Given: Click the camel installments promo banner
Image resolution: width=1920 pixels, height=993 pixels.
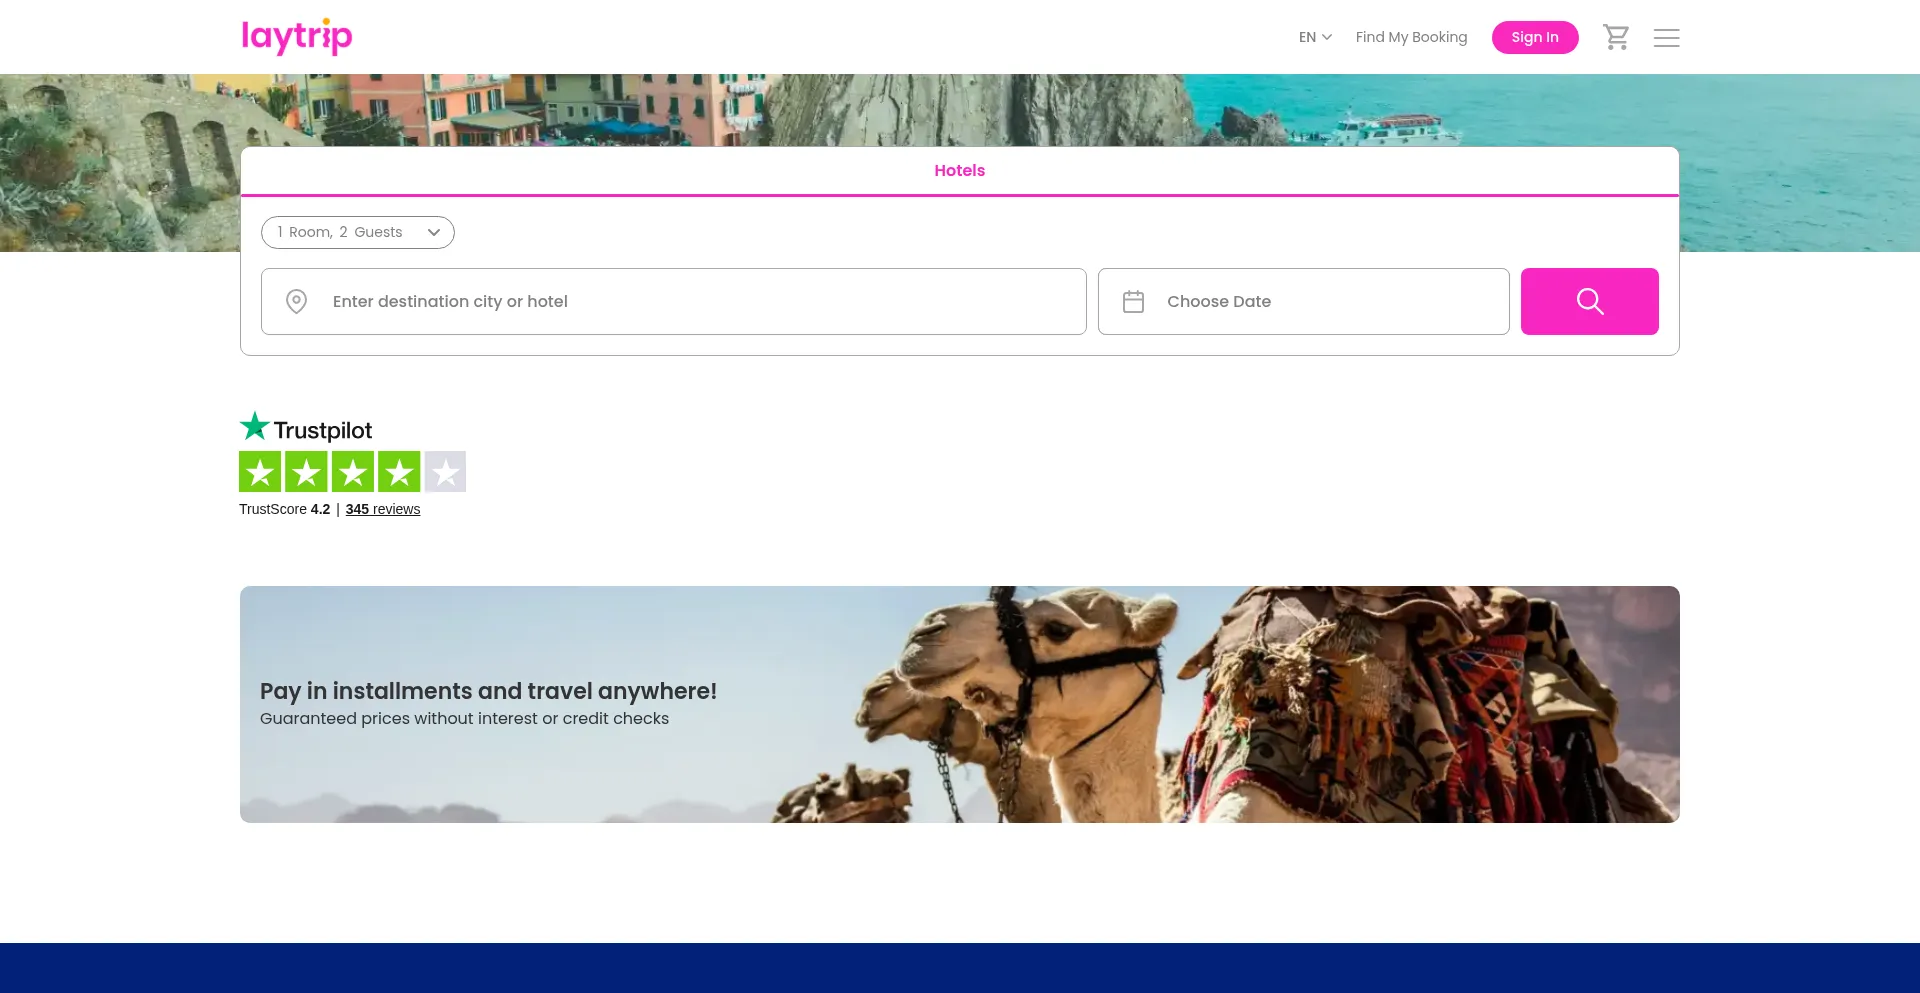Looking at the screenshot, I should [x=959, y=704].
